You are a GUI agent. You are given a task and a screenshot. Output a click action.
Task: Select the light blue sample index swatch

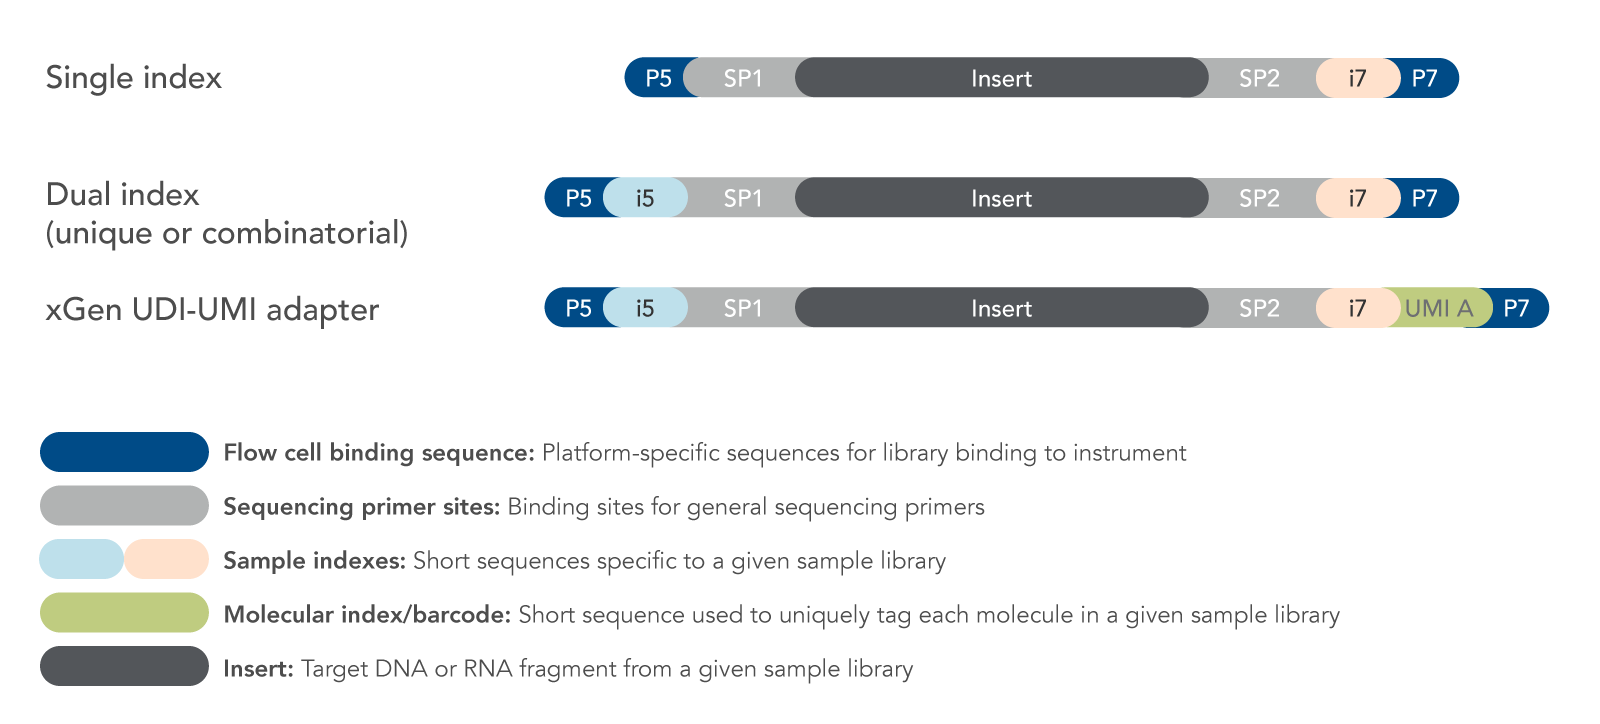click(81, 559)
